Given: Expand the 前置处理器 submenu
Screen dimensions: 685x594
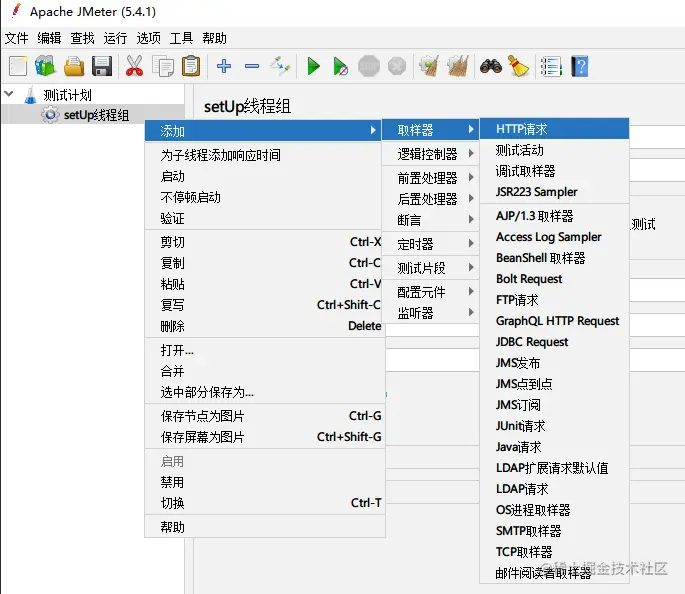Looking at the screenshot, I should tap(430, 178).
